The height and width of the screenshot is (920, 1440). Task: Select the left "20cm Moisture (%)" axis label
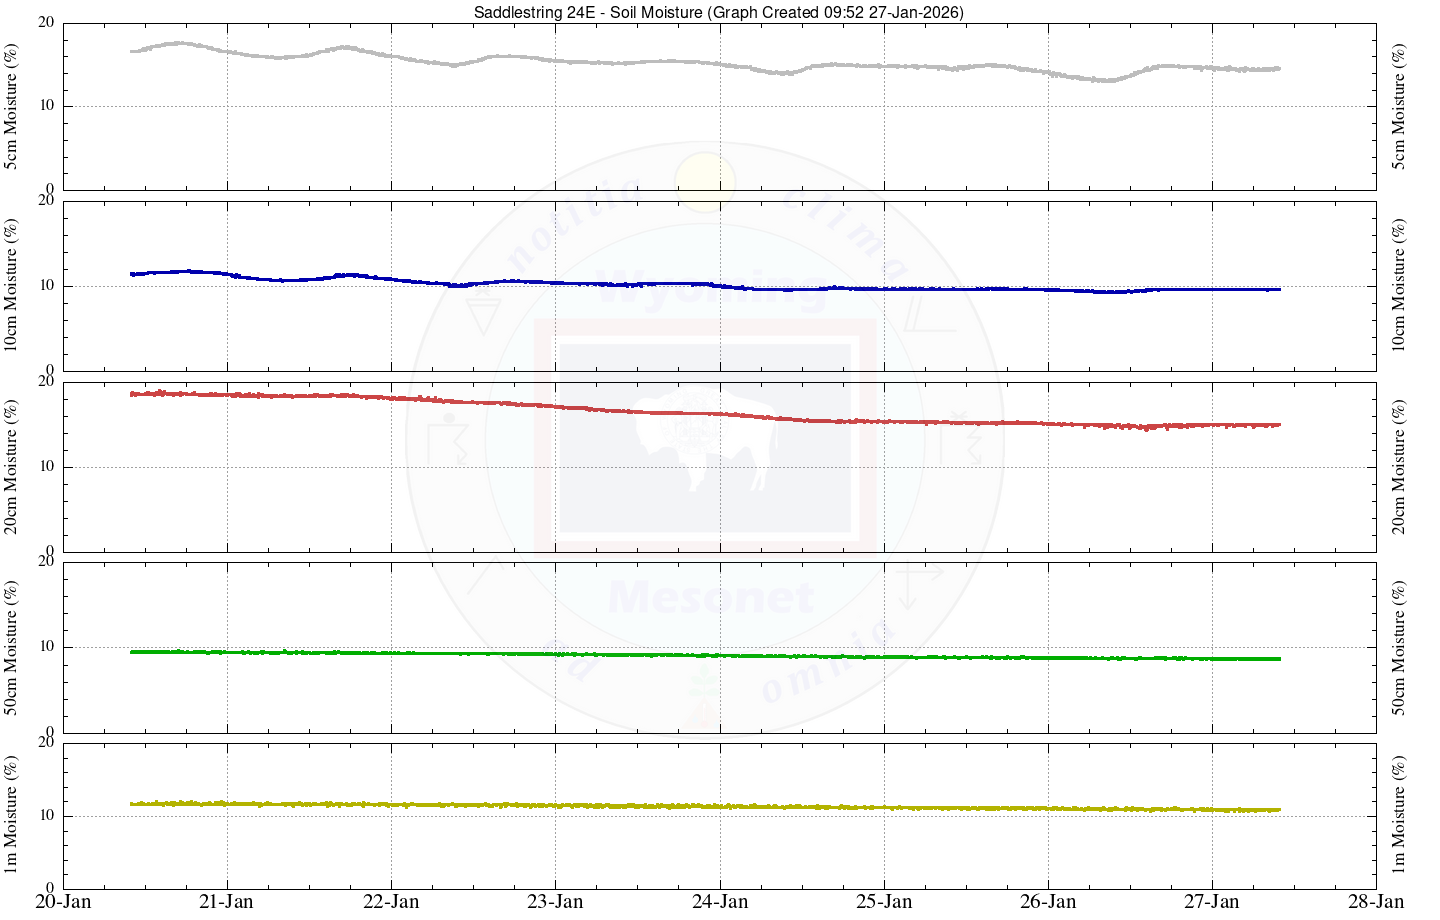point(12,467)
